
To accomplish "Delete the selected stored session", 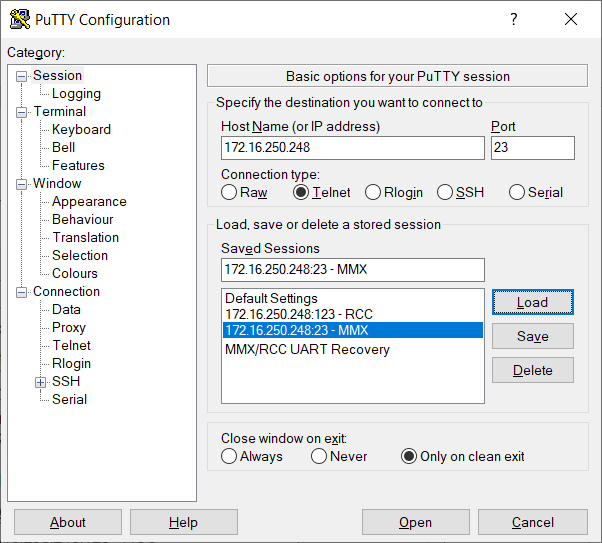I will 532,370.
